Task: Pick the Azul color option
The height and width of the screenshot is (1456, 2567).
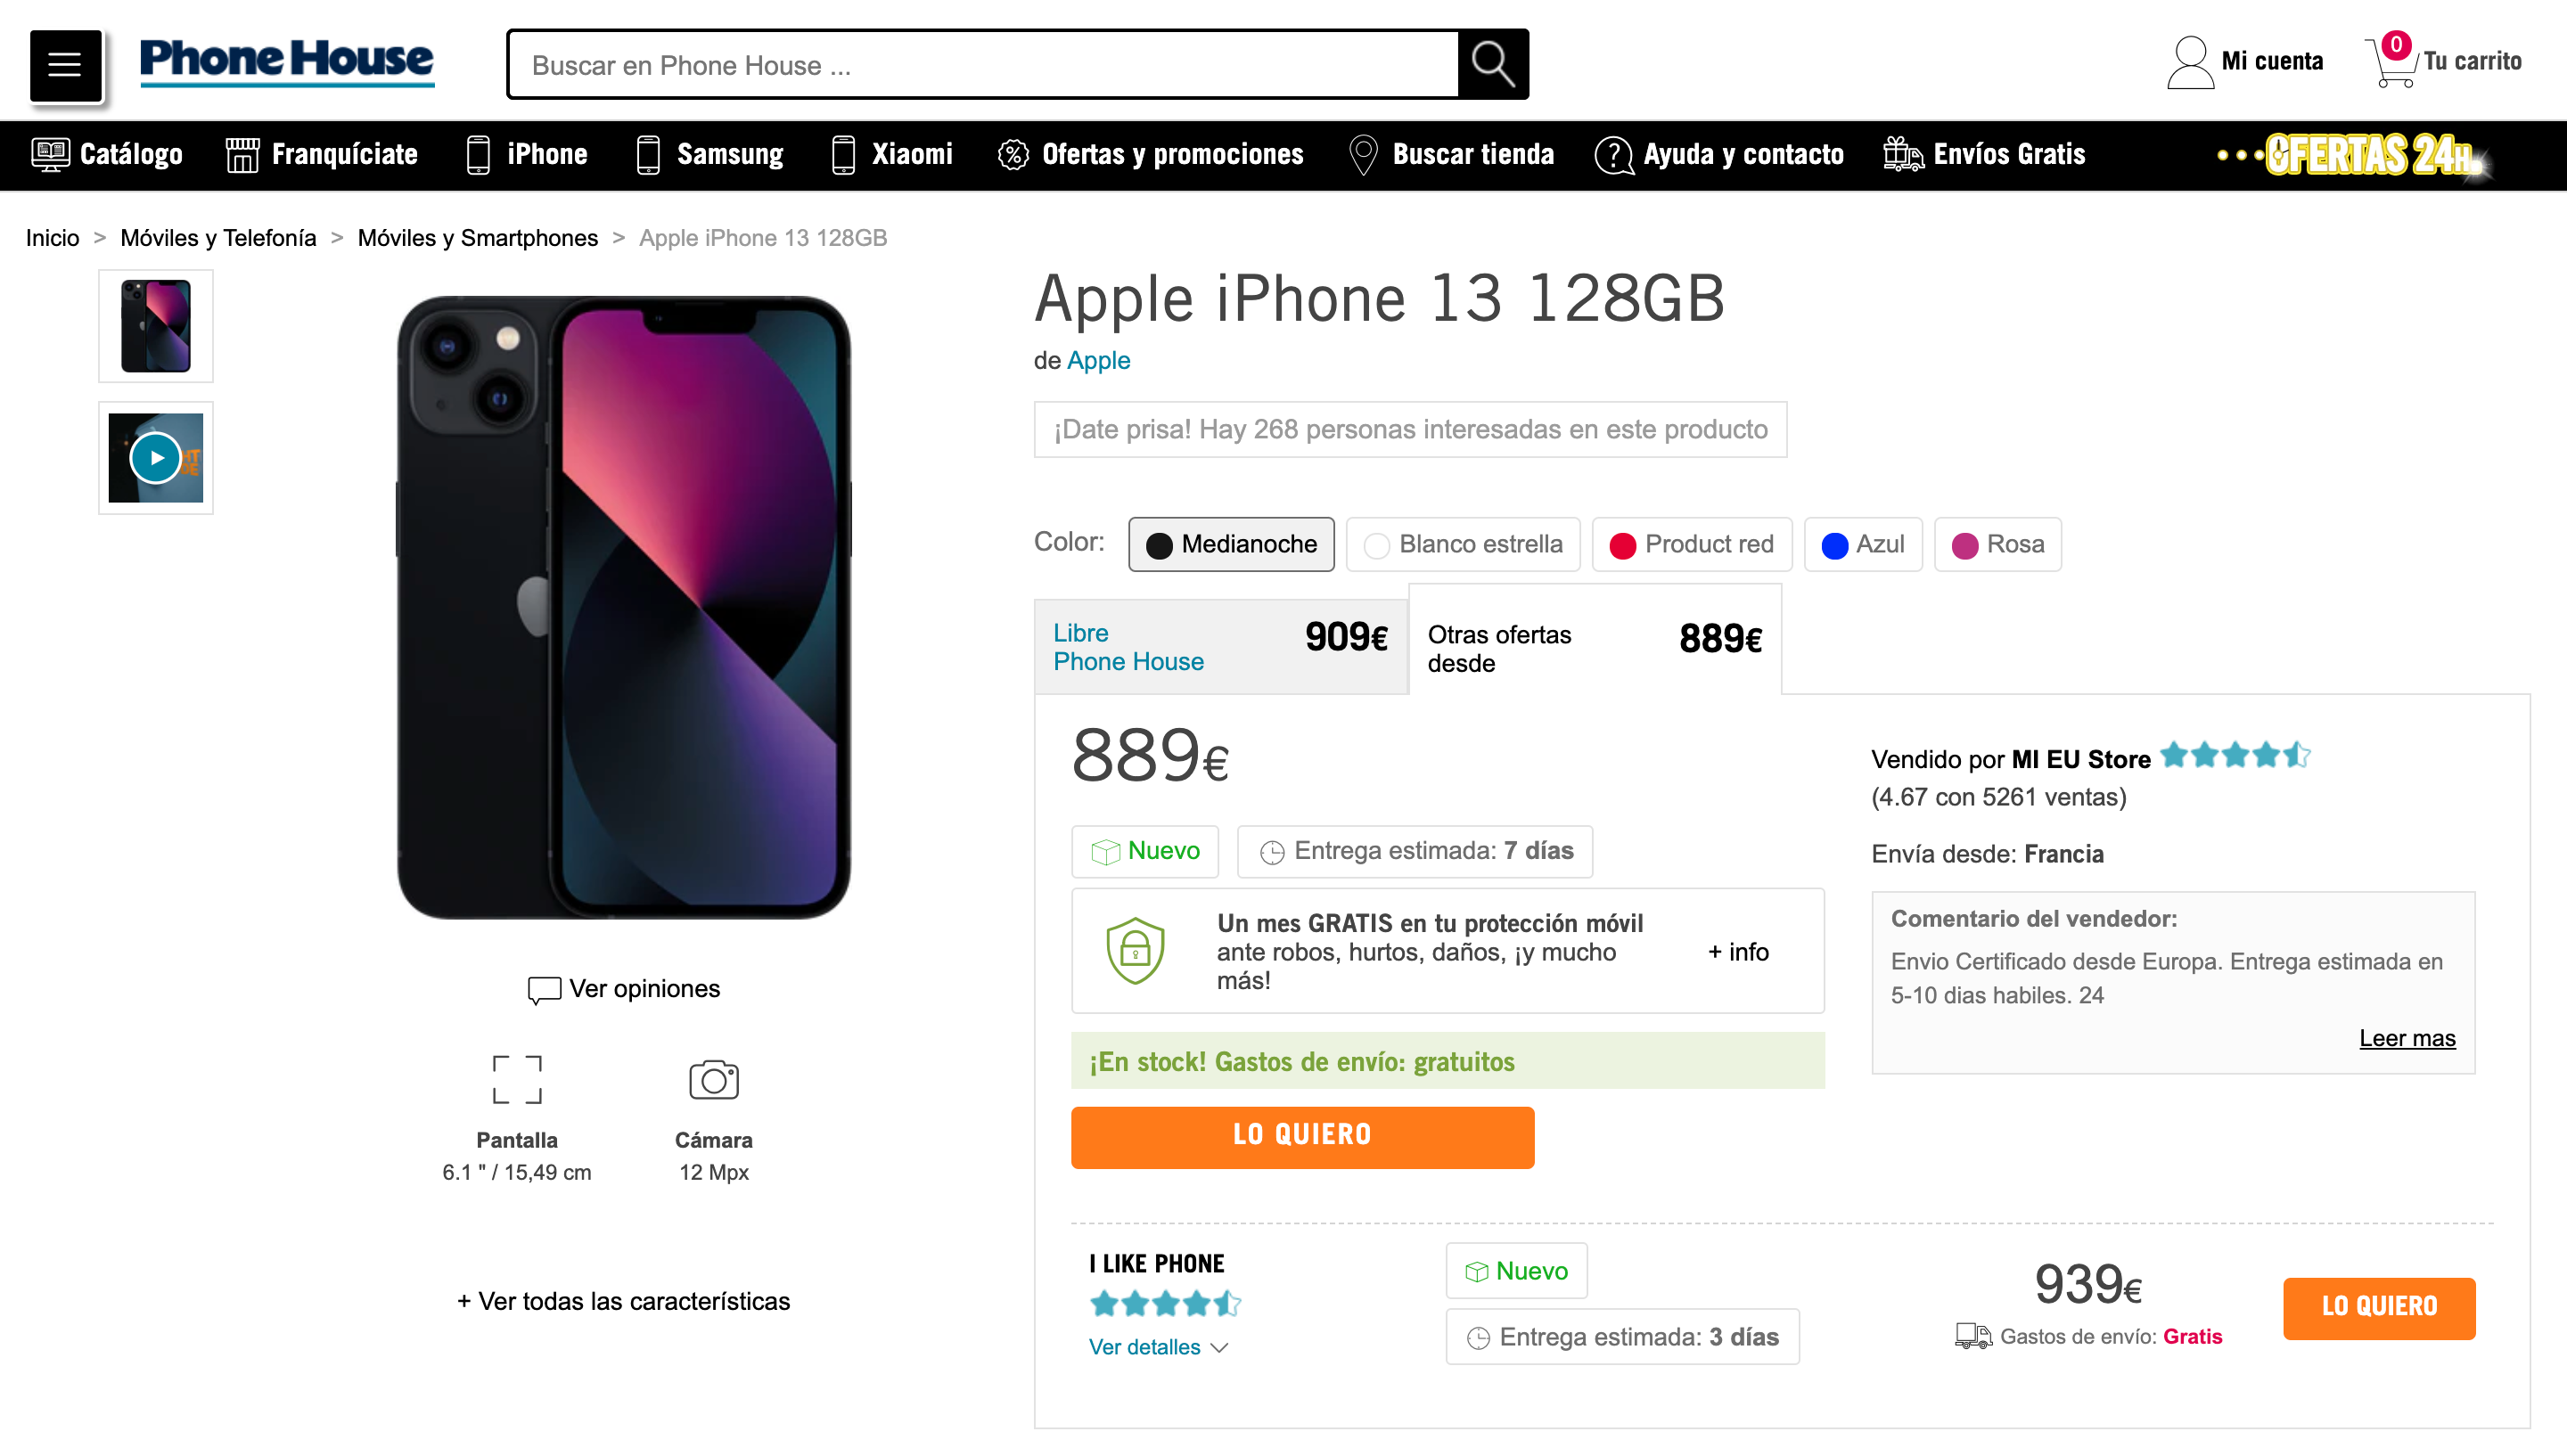Action: [x=1862, y=545]
